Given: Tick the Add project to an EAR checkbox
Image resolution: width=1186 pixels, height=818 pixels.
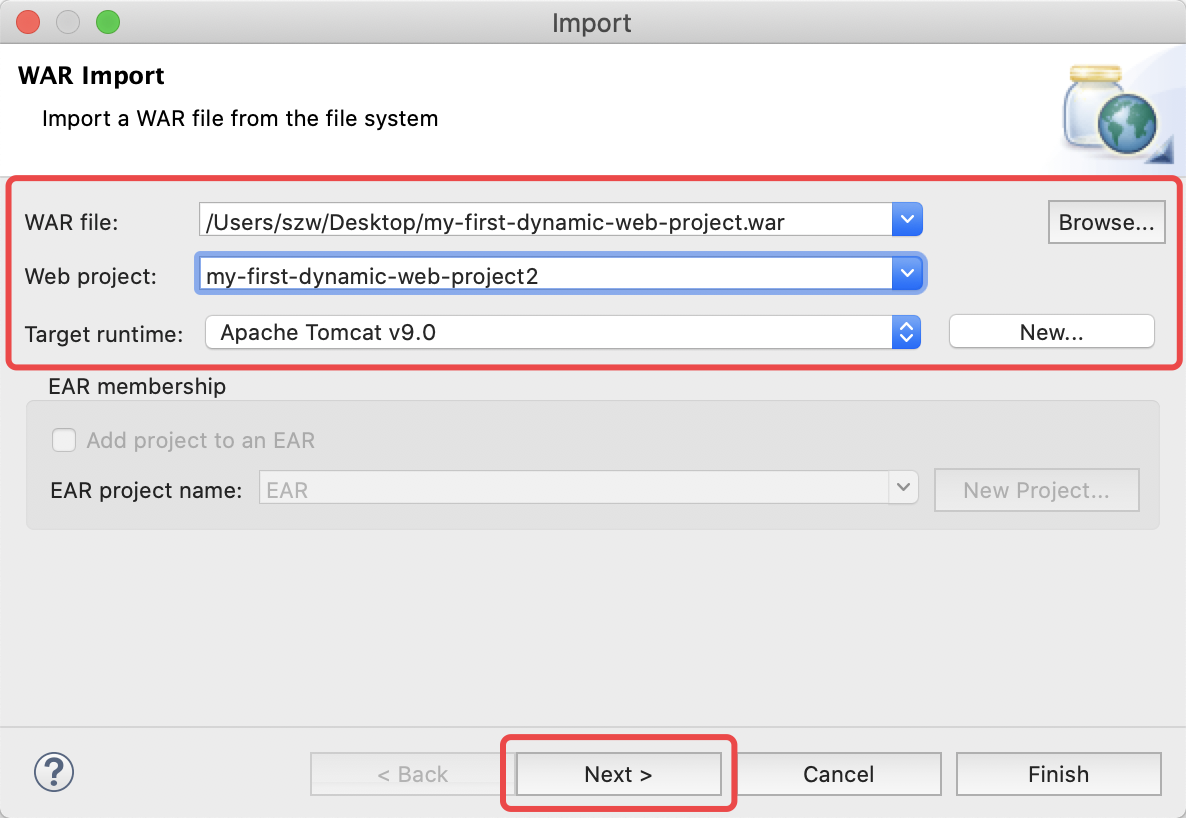Looking at the screenshot, I should [64, 440].
